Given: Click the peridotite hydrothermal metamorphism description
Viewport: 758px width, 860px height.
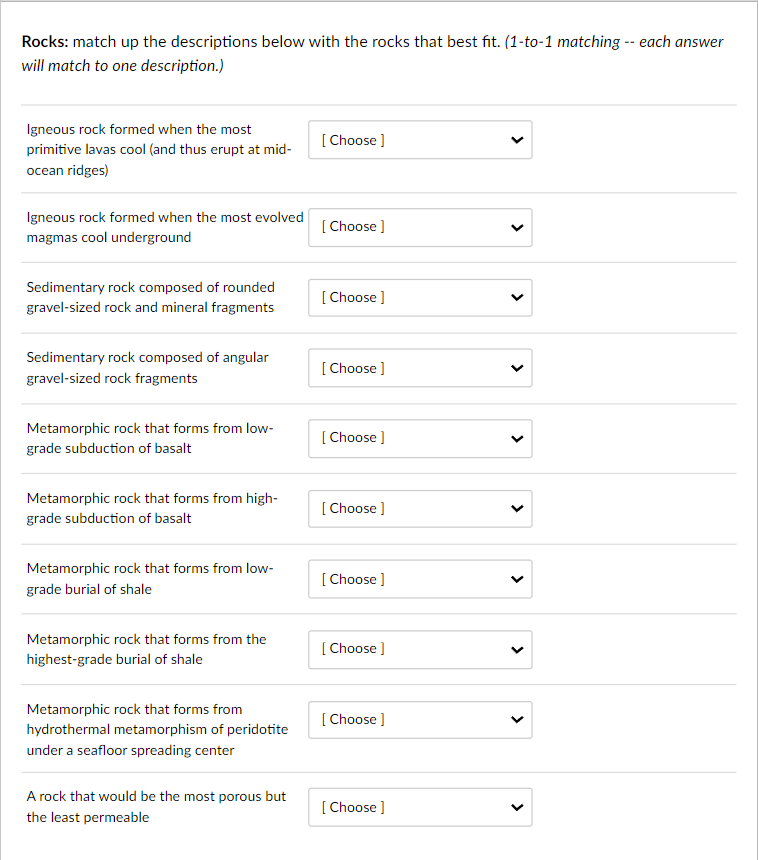Looking at the screenshot, I should (x=157, y=729).
